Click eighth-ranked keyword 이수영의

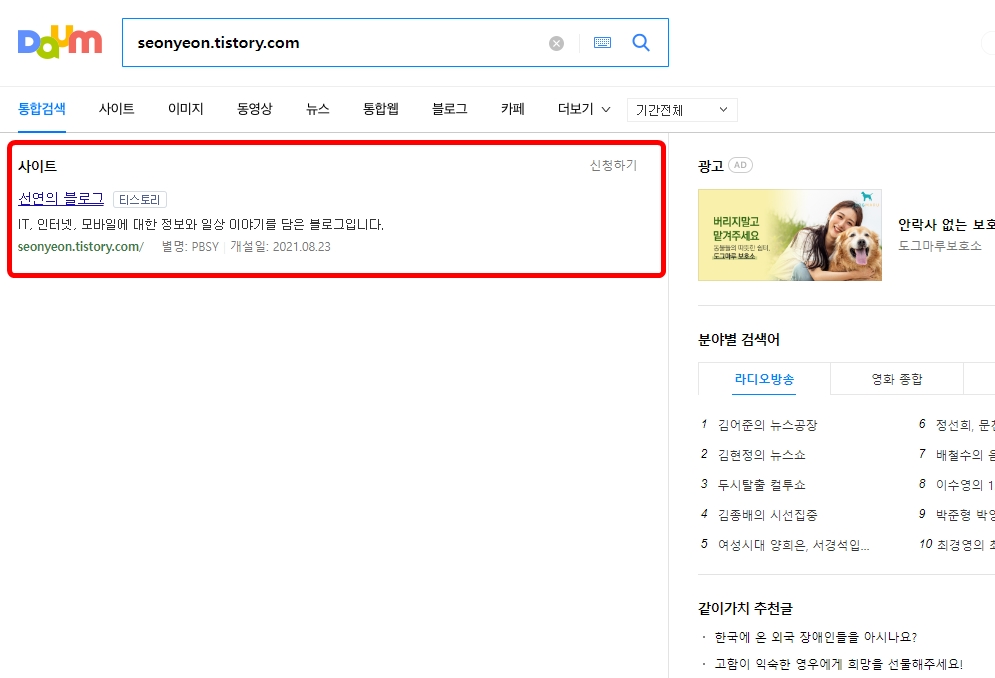click(x=965, y=484)
